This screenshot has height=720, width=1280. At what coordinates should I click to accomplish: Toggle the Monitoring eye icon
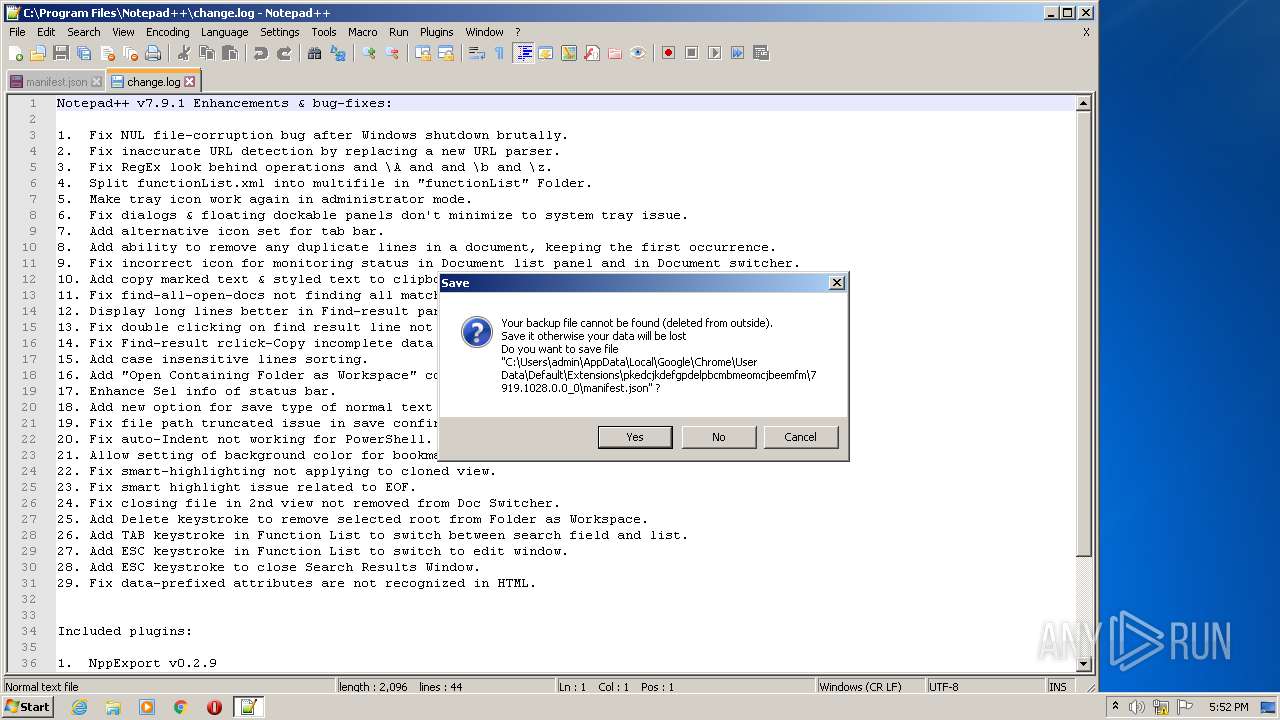[x=638, y=53]
